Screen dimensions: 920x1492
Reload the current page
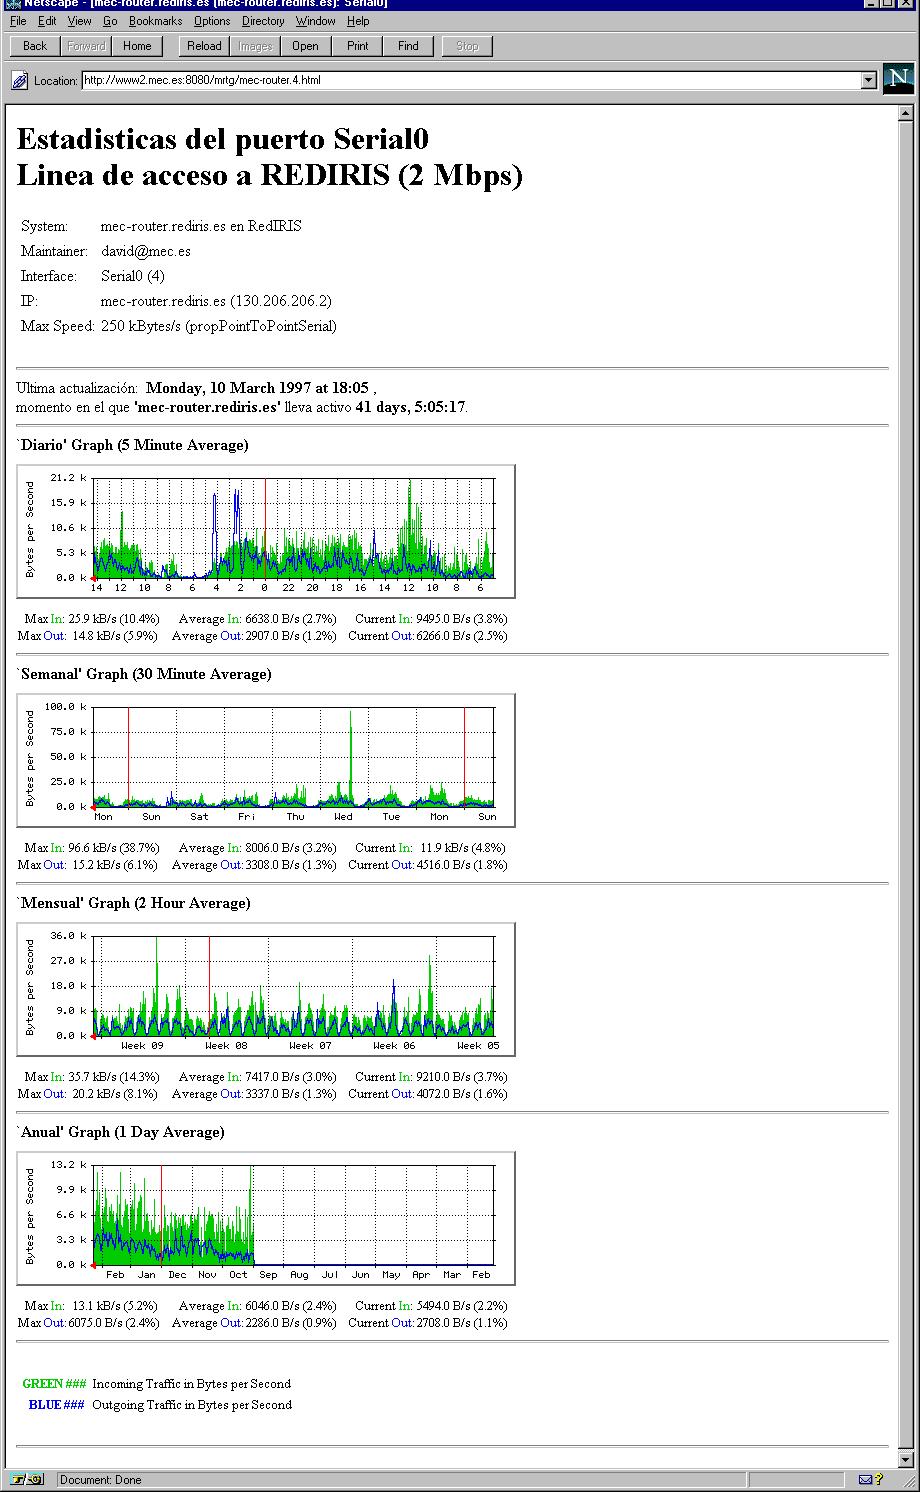[204, 46]
